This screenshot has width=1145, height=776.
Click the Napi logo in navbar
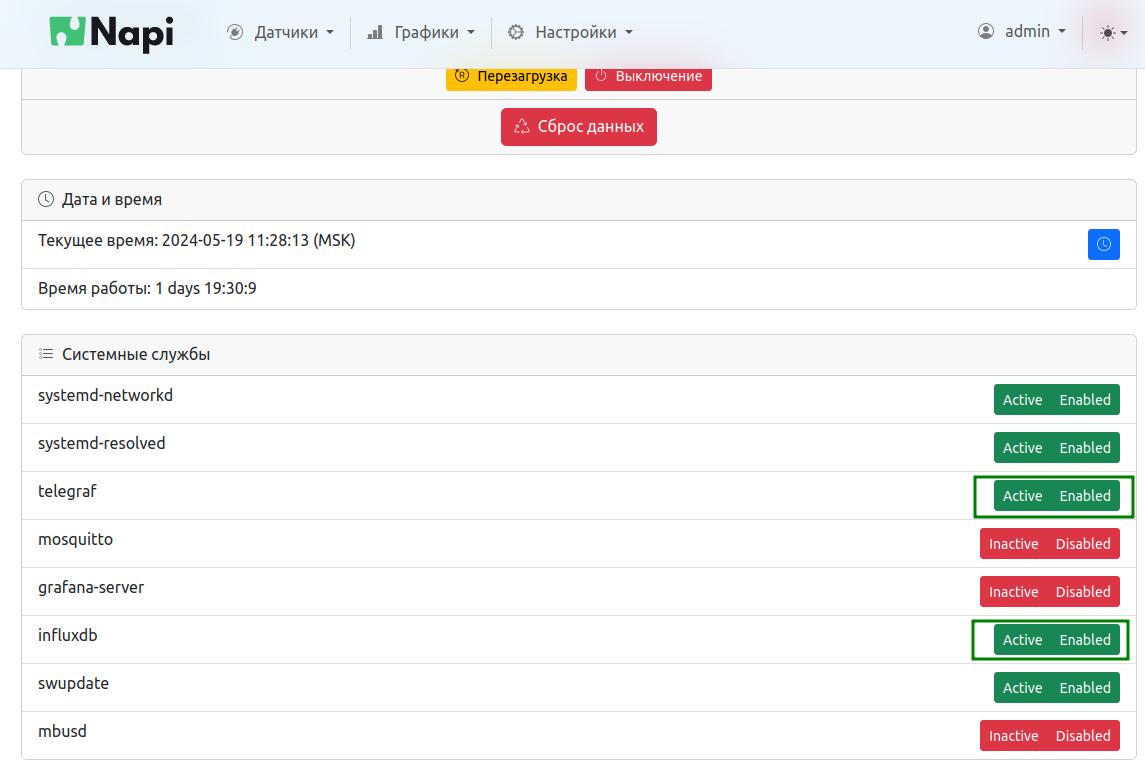[x=112, y=33]
